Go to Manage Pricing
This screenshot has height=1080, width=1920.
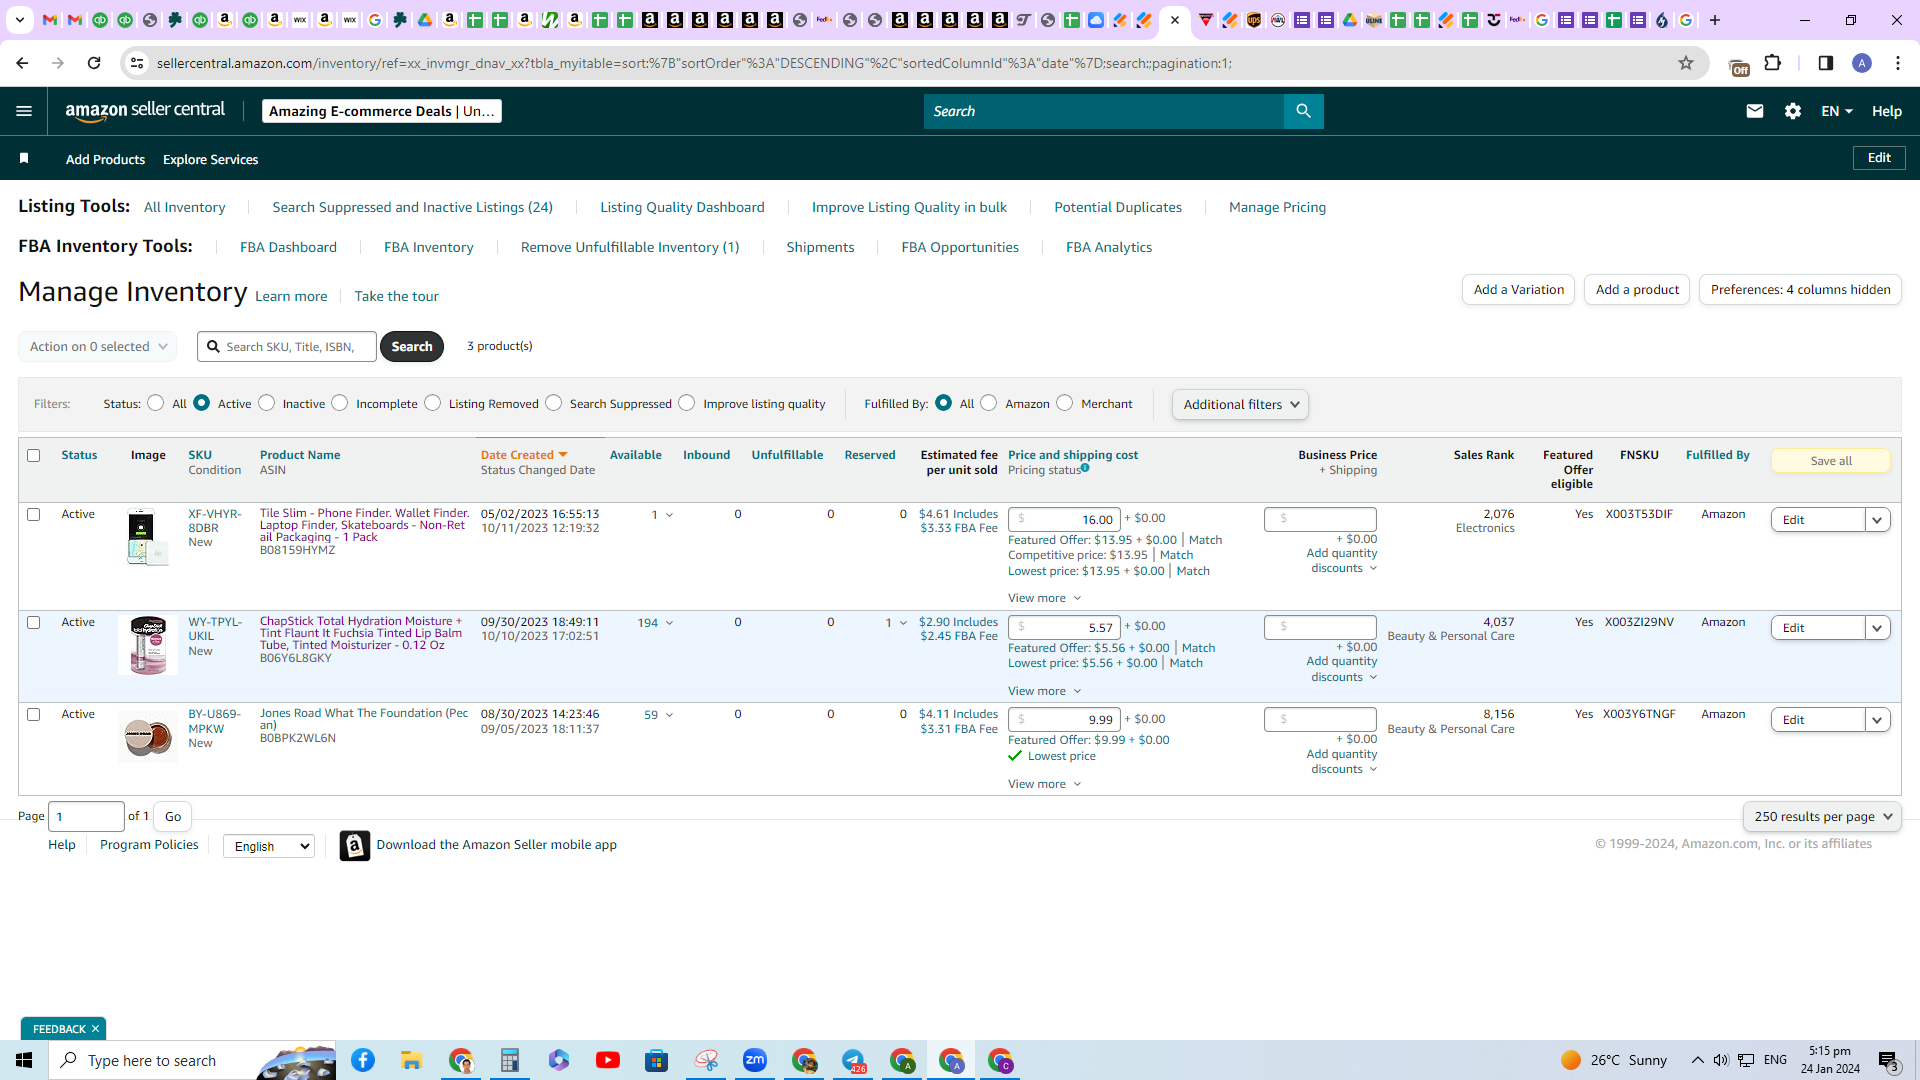1277,207
